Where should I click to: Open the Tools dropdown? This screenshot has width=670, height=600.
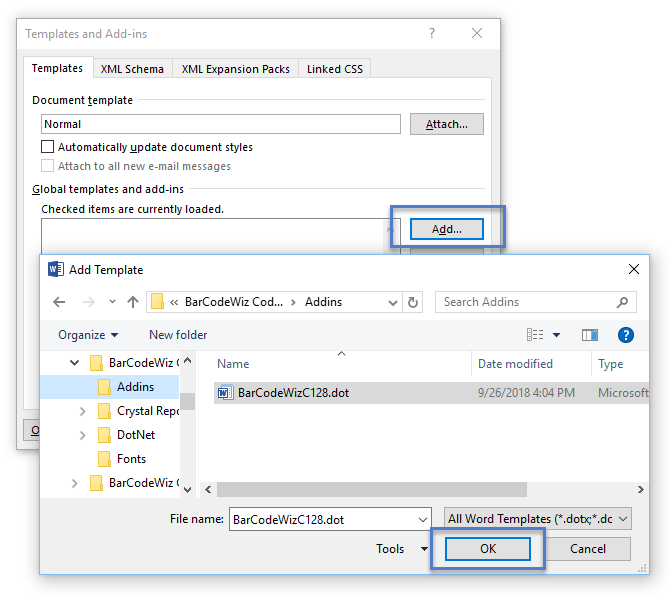[x=402, y=548]
